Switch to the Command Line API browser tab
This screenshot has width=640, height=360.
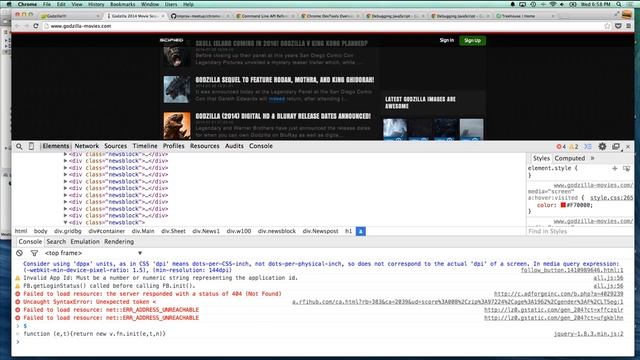click(265, 16)
